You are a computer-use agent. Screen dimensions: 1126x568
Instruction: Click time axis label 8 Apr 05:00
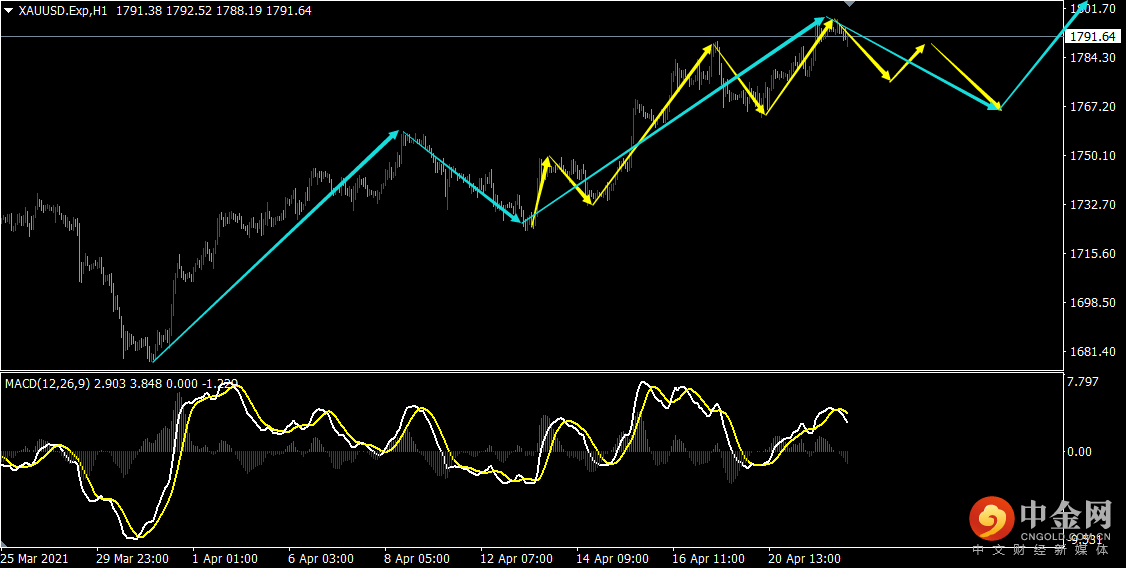point(418,558)
